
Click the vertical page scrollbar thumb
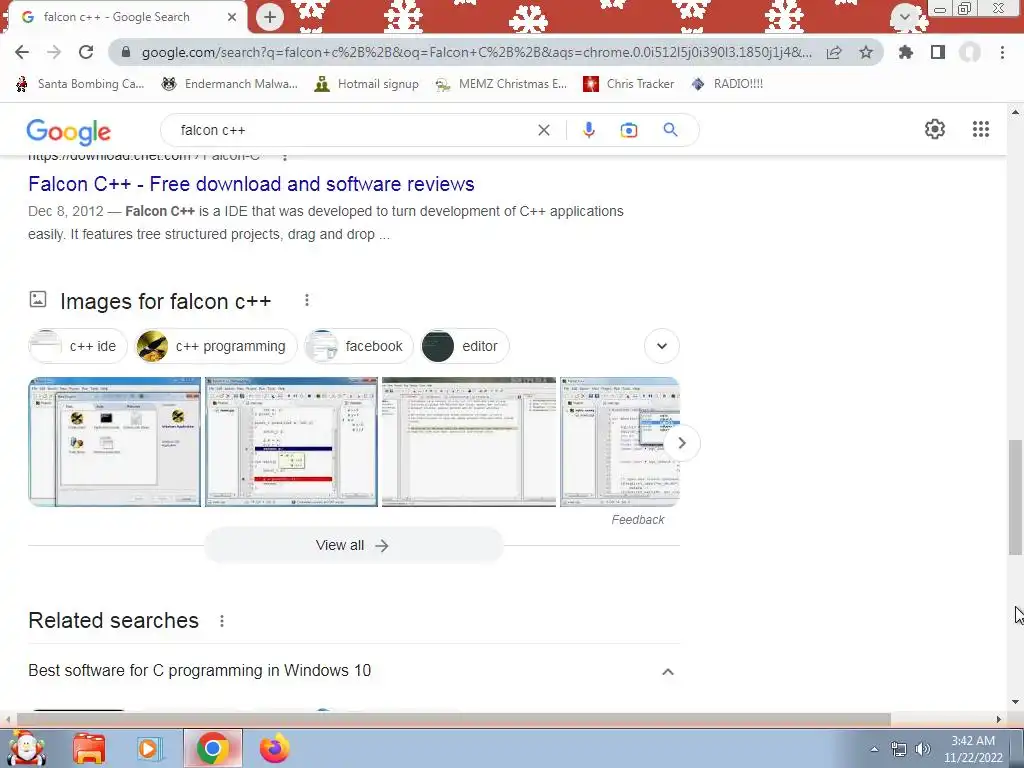click(1016, 496)
